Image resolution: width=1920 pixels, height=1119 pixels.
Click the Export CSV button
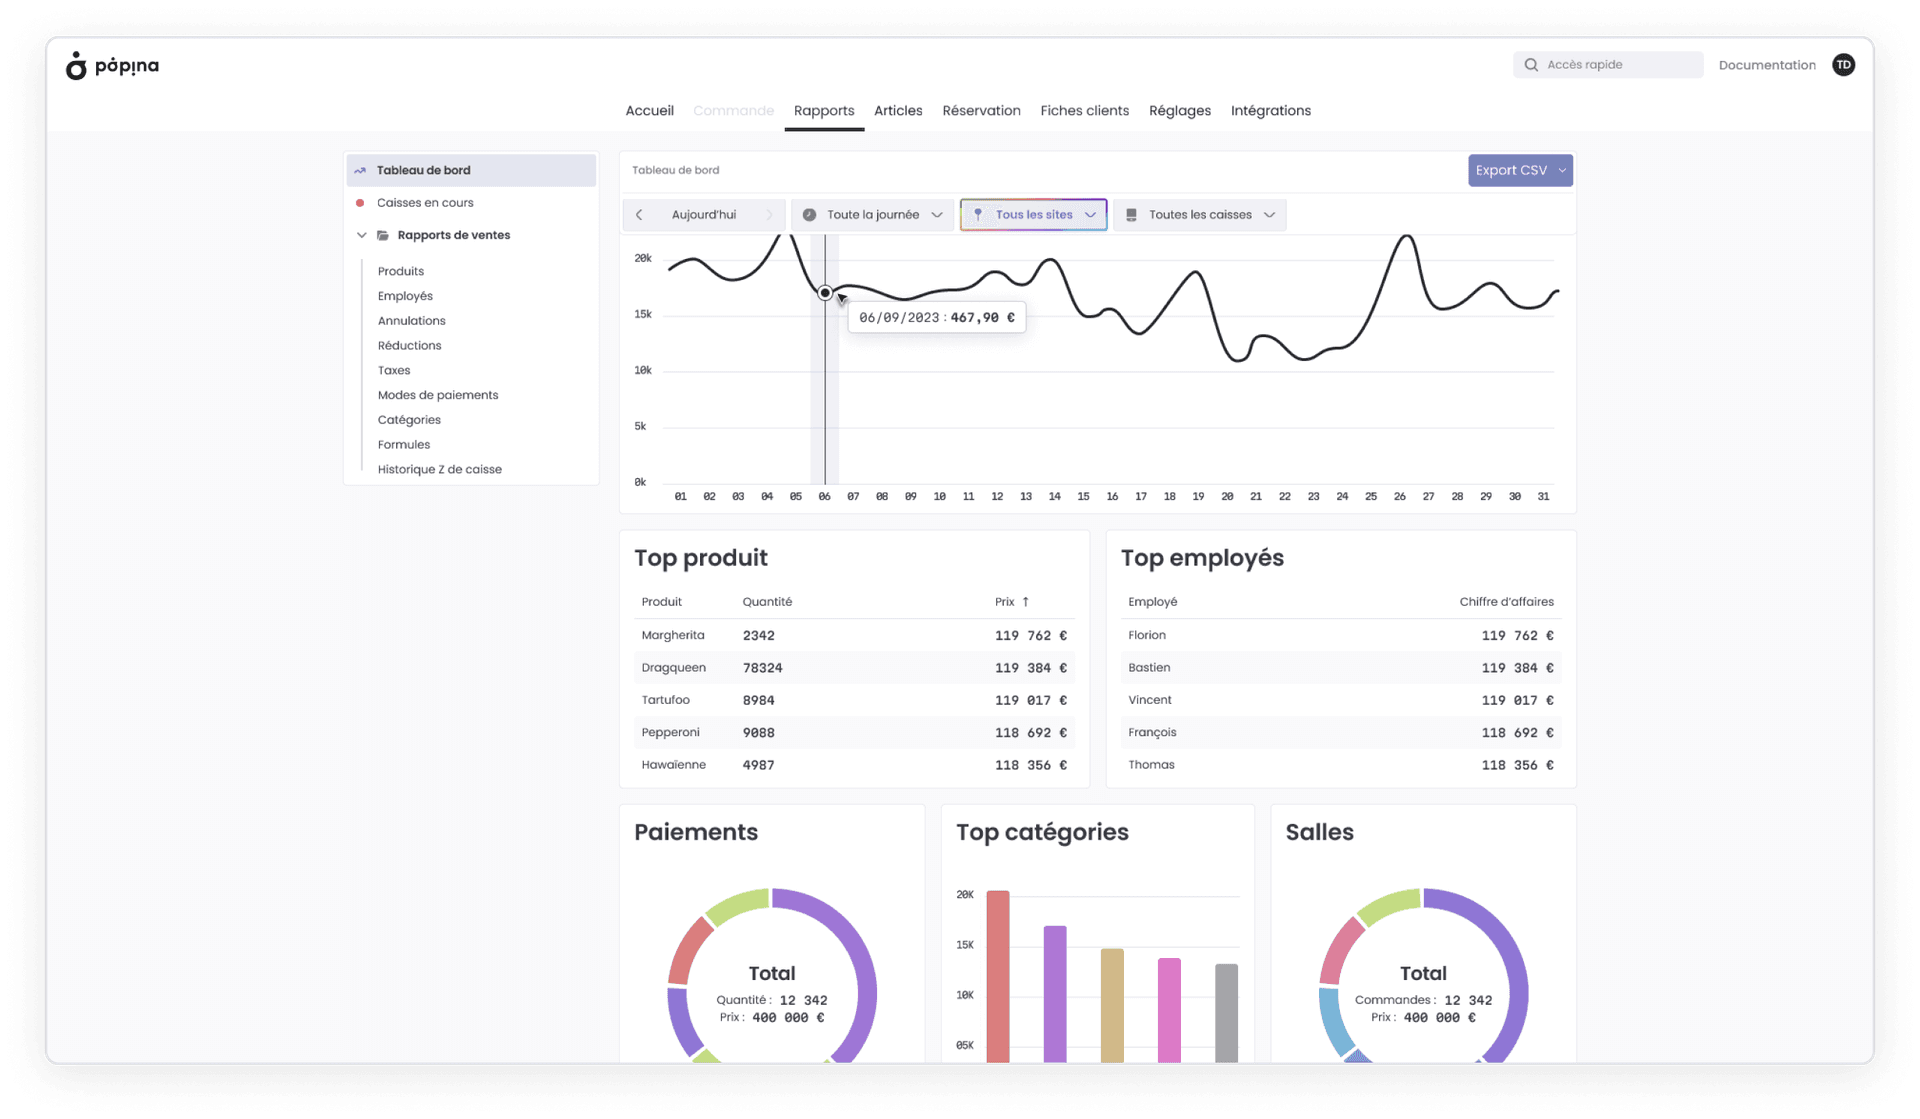pos(1511,171)
